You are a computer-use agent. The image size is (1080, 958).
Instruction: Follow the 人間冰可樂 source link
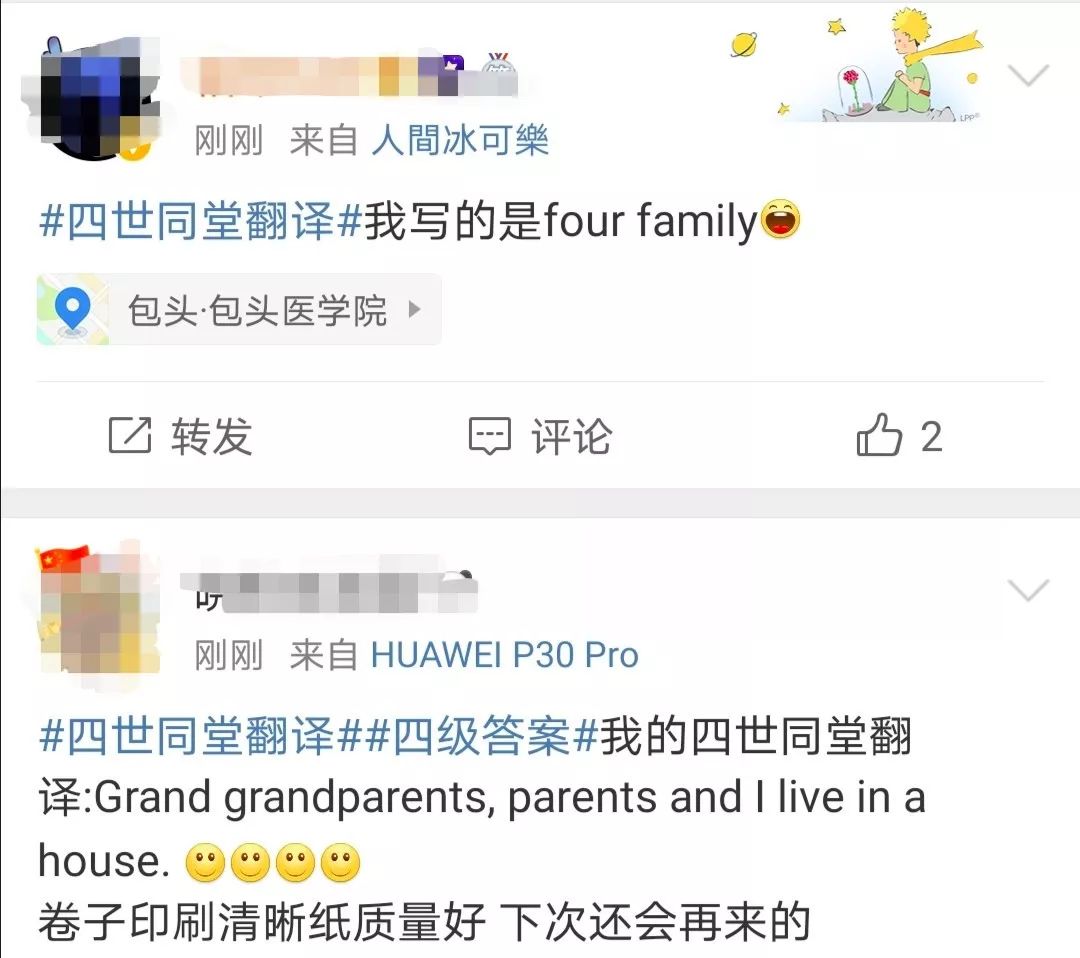point(459,140)
